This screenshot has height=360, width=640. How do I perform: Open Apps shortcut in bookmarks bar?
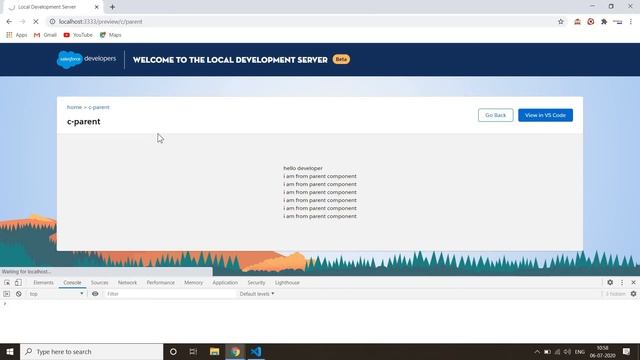[17, 35]
